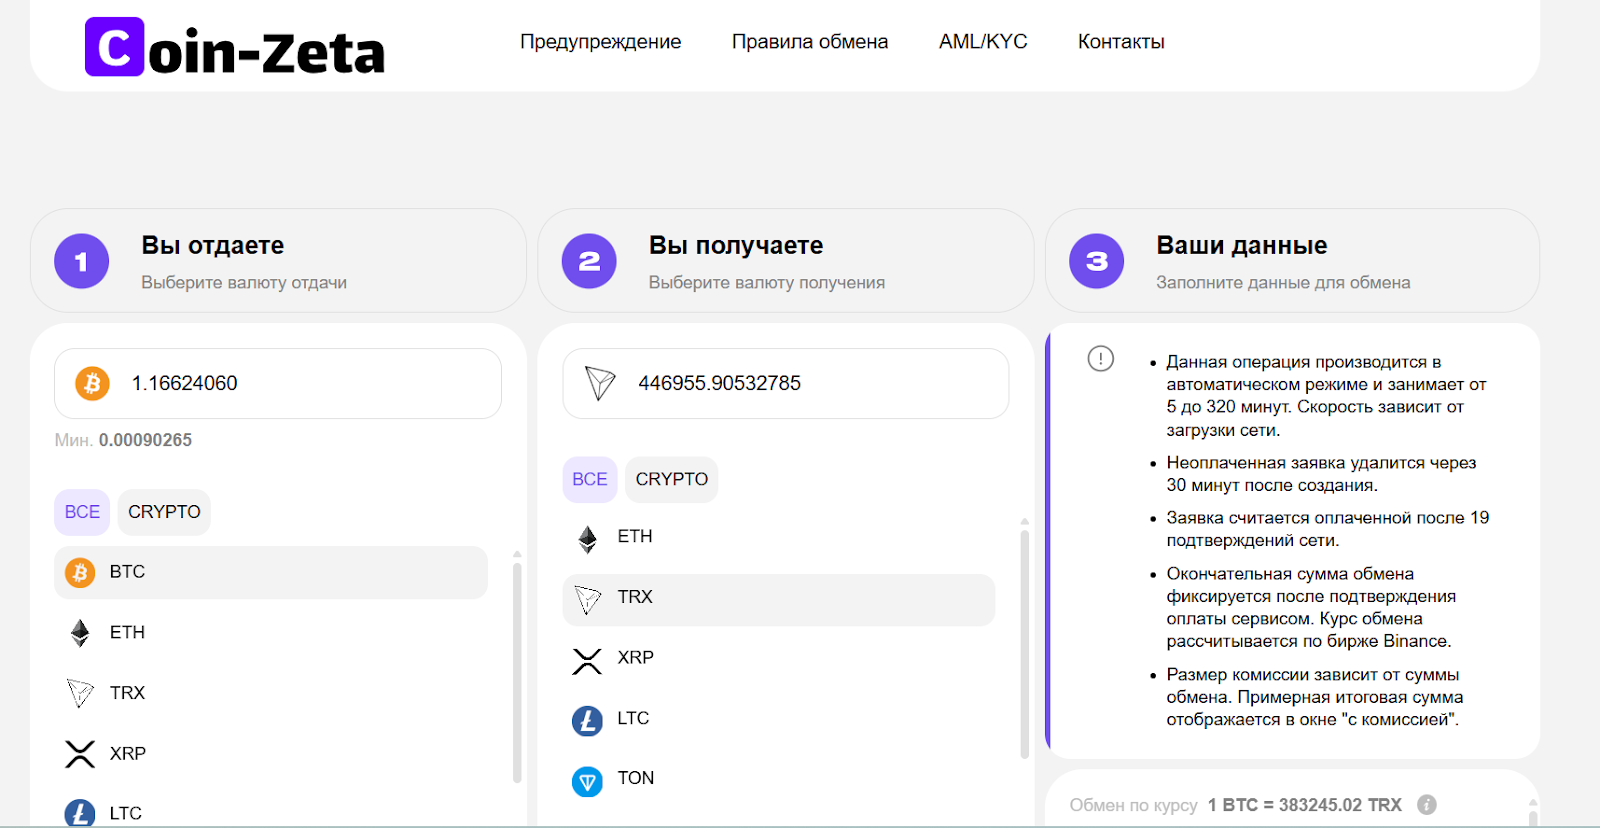Select TON in the receive currency list
Viewport: 1600px width, 828px height.
[x=635, y=779]
